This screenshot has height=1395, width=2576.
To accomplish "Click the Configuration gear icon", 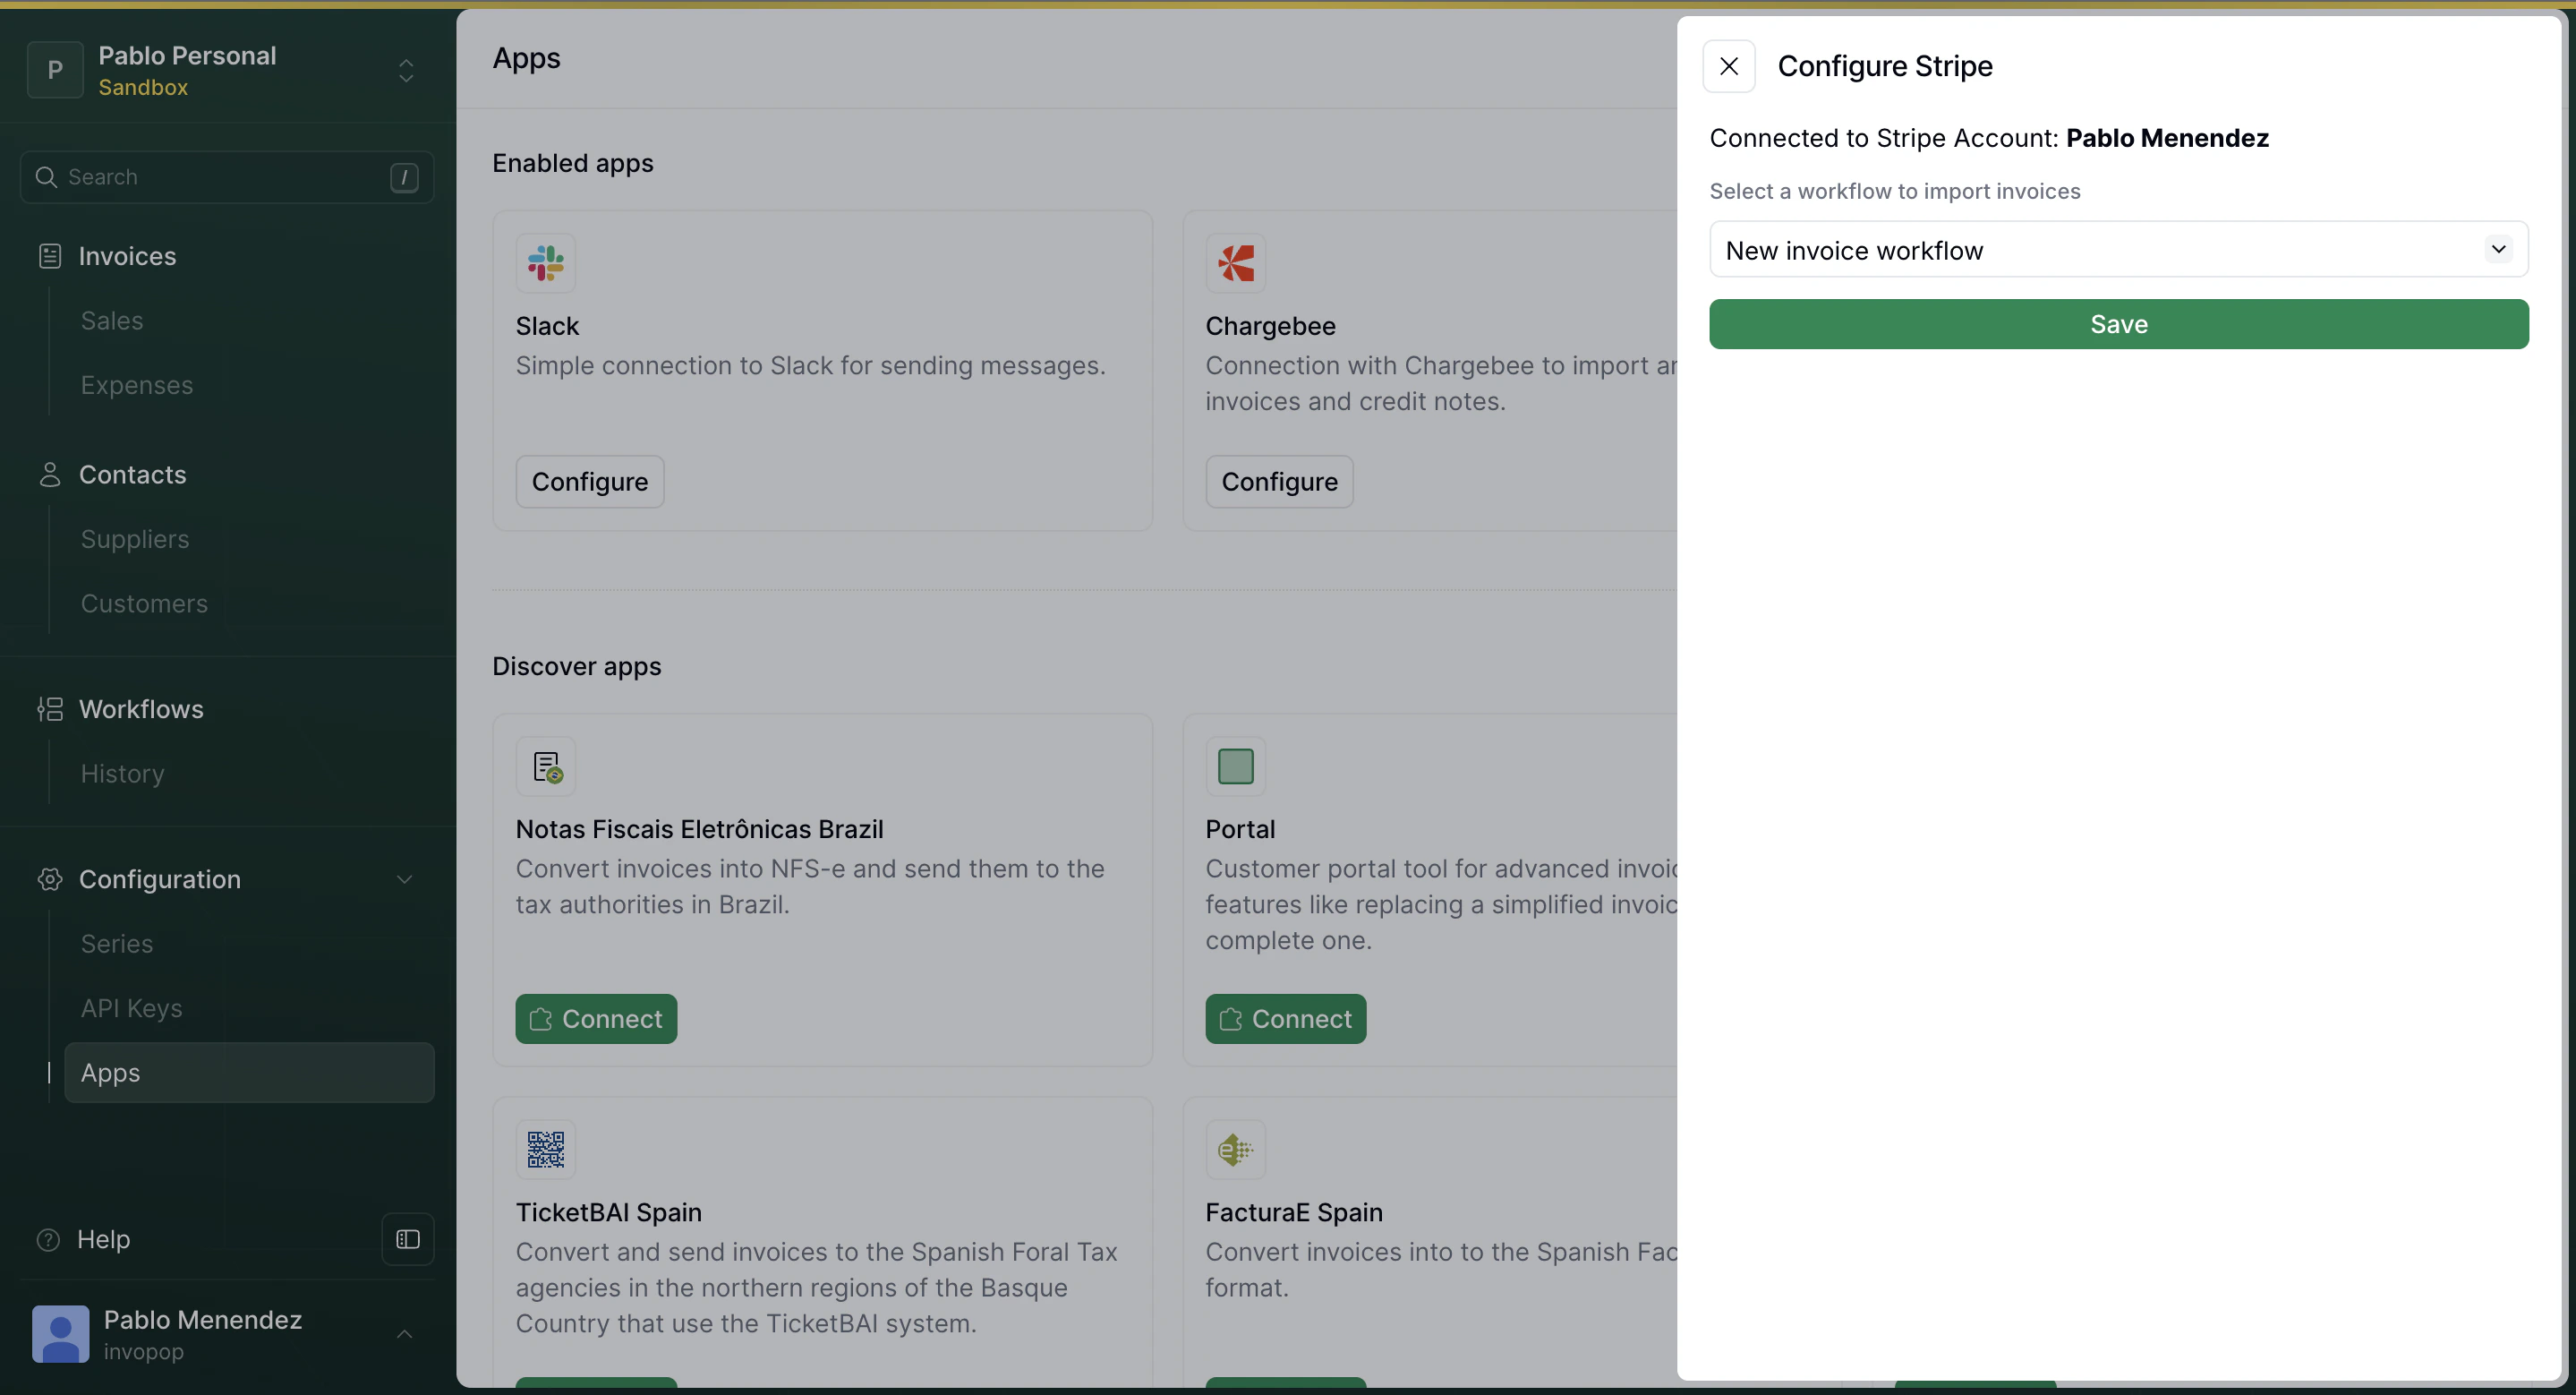I will point(49,879).
